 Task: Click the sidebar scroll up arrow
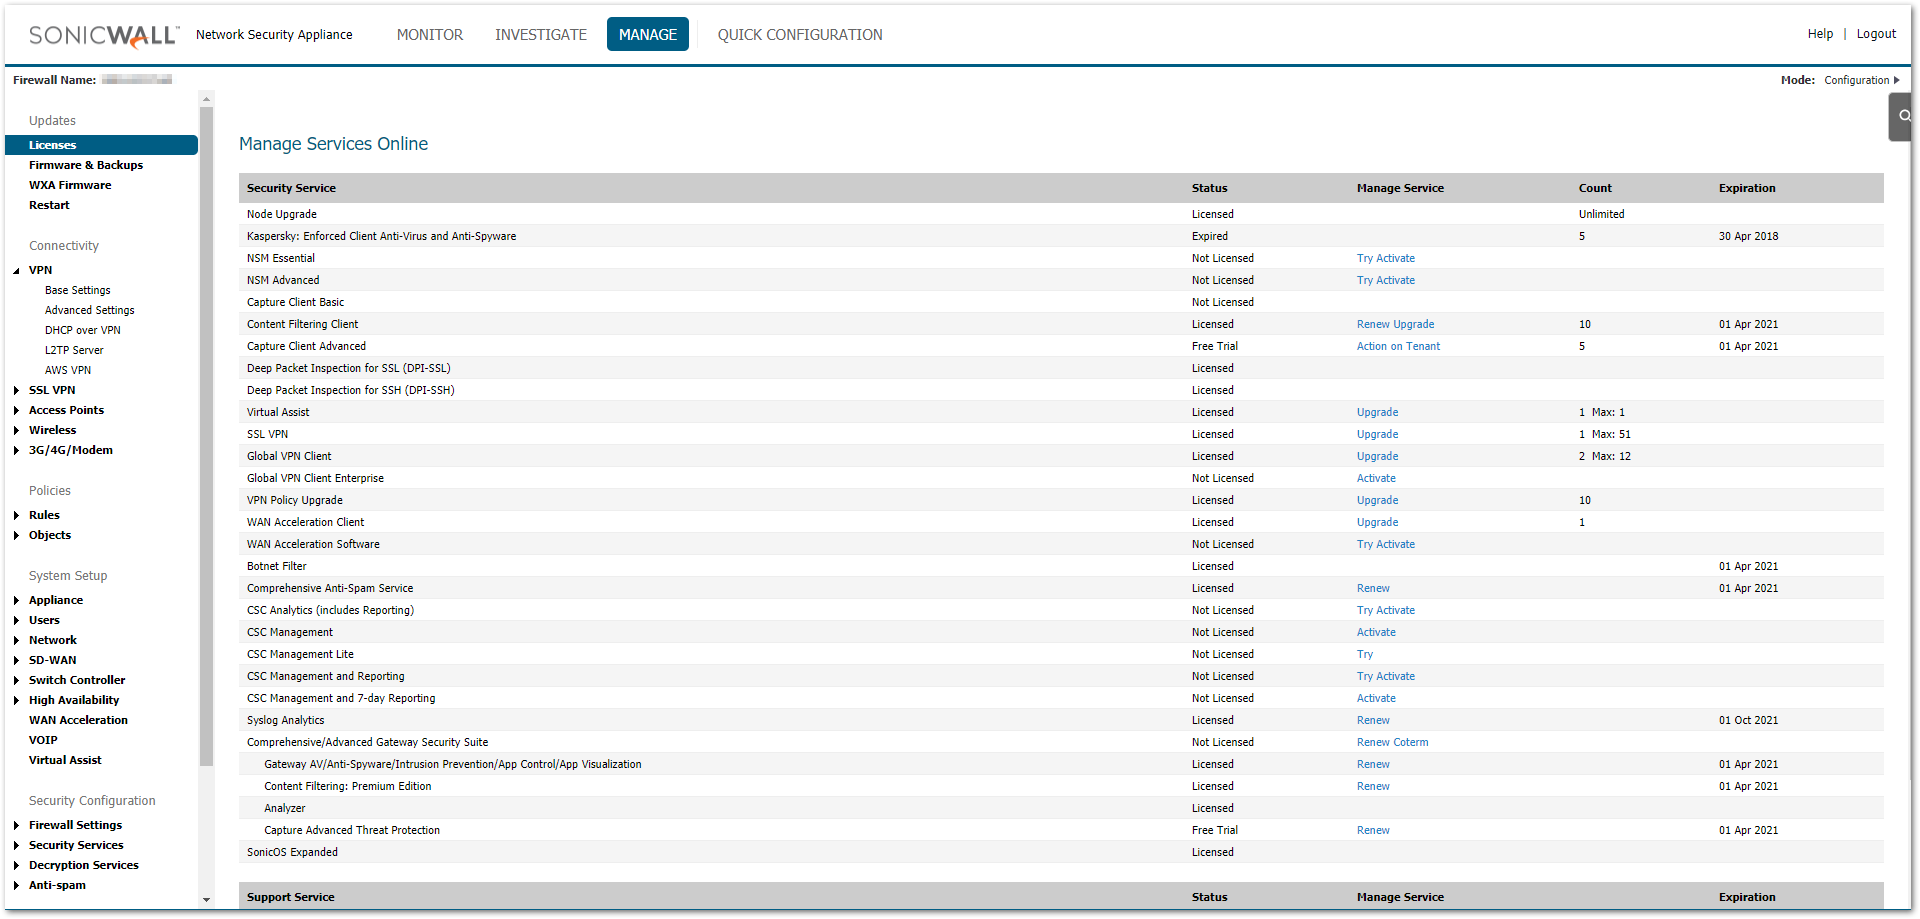pos(206,99)
